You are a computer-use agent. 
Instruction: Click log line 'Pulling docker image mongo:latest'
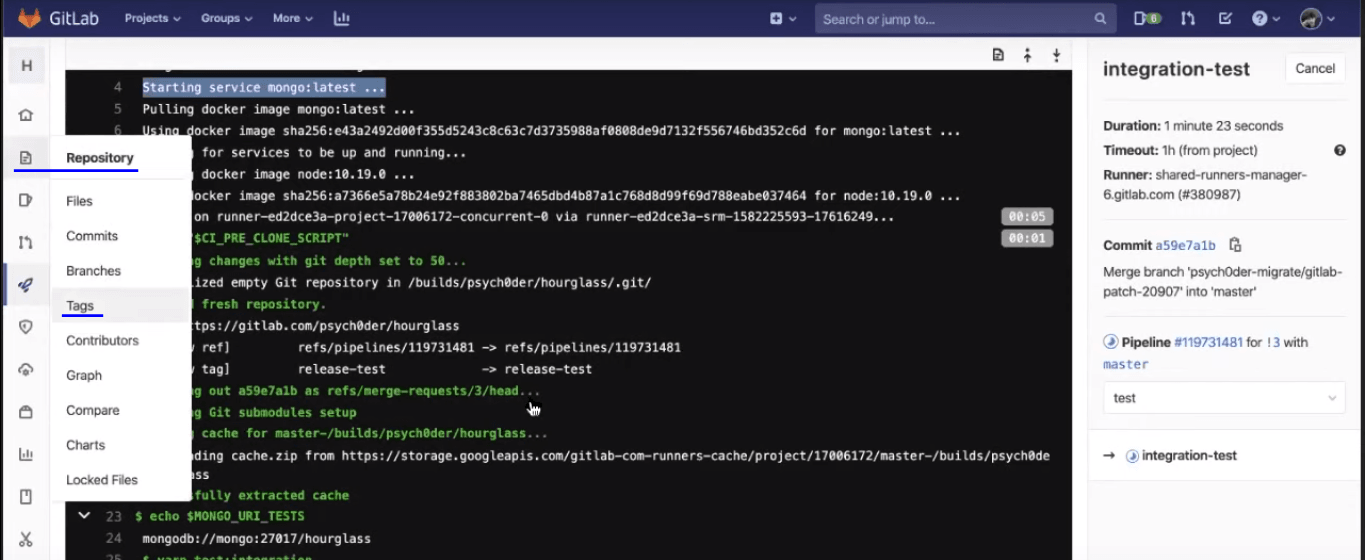(x=278, y=109)
